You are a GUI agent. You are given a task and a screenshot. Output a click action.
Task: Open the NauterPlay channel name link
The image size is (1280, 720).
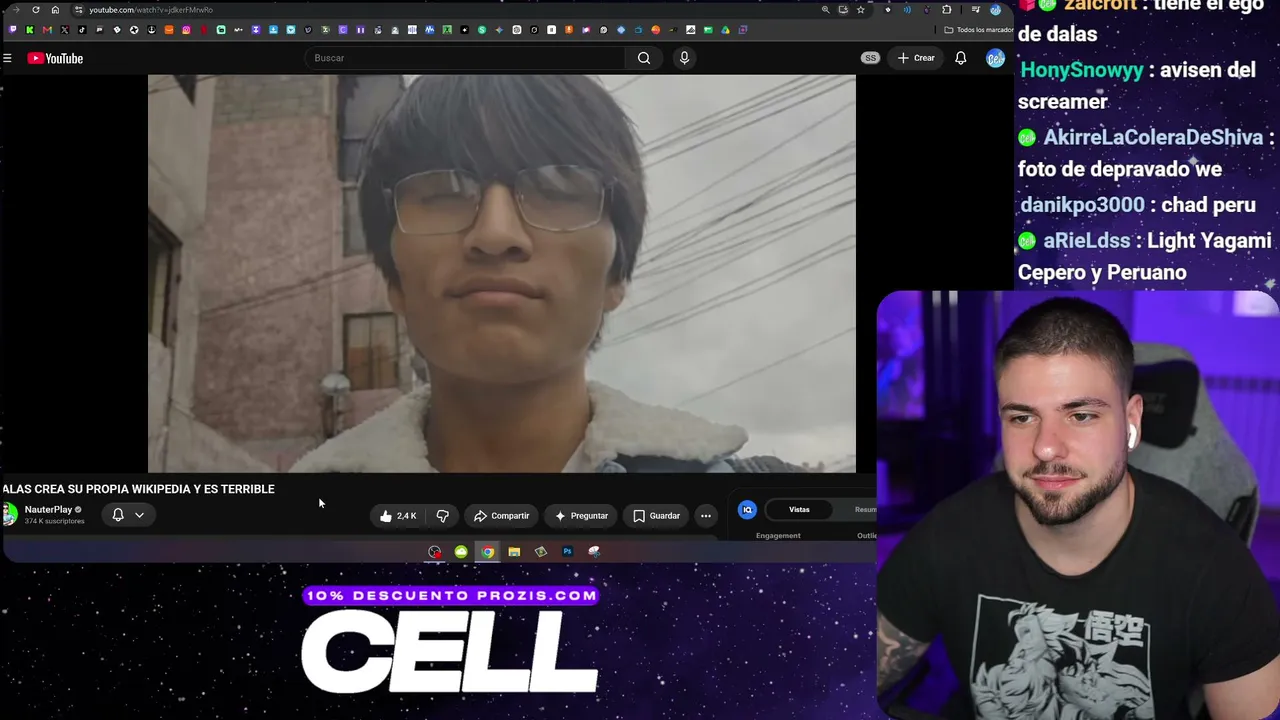(x=48, y=510)
